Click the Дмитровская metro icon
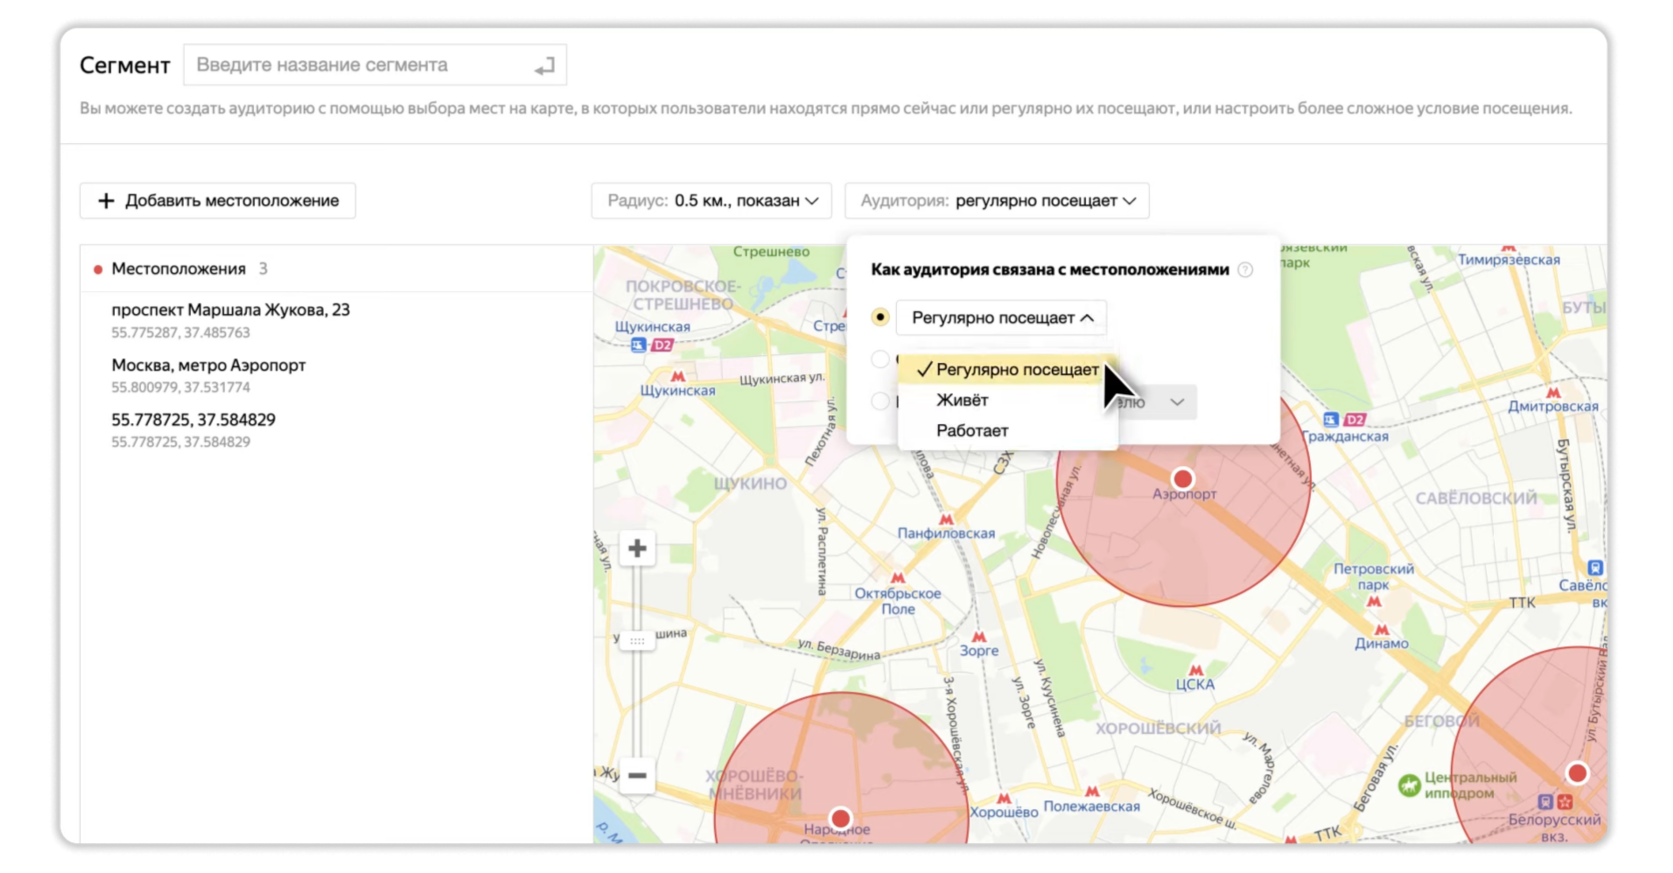The width and height of the screenshot is (1673, 873). pyautogui.click(x=1553, y=392)
